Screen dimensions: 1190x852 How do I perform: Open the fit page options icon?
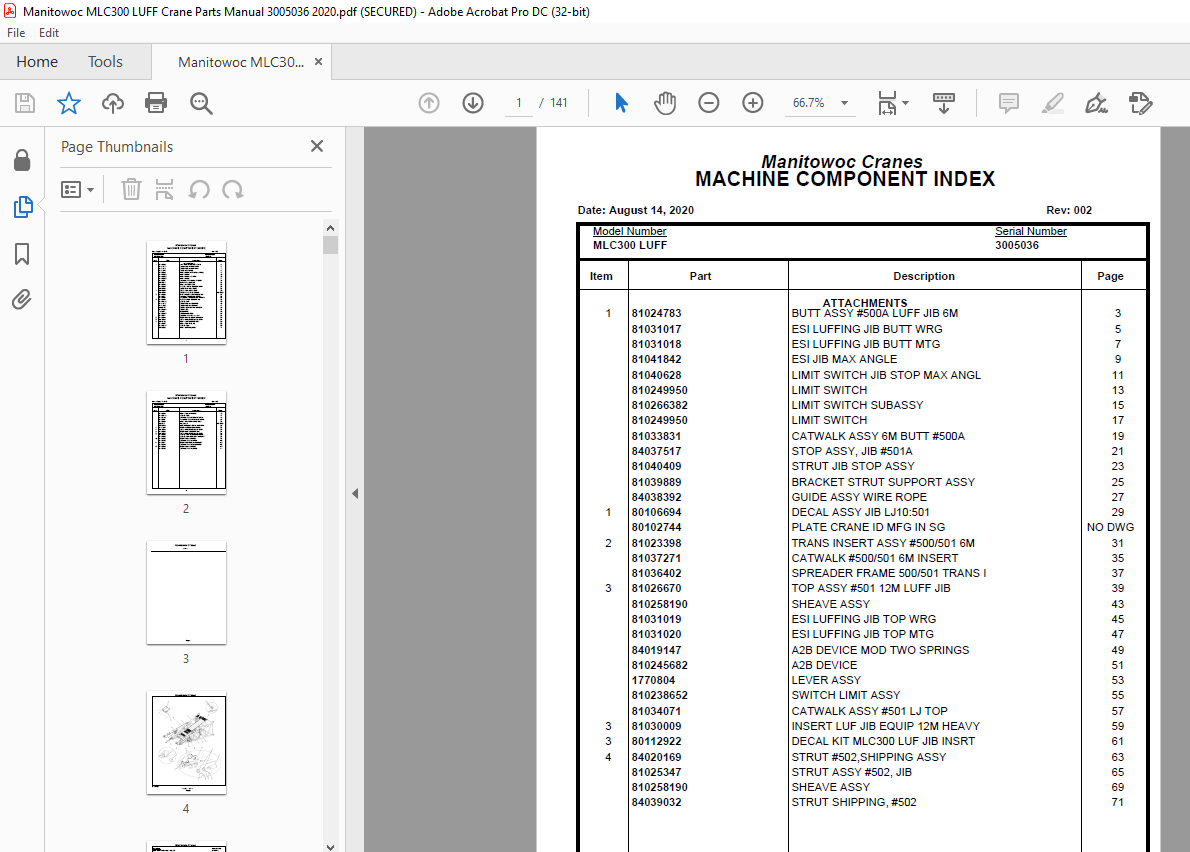[892, 103]
